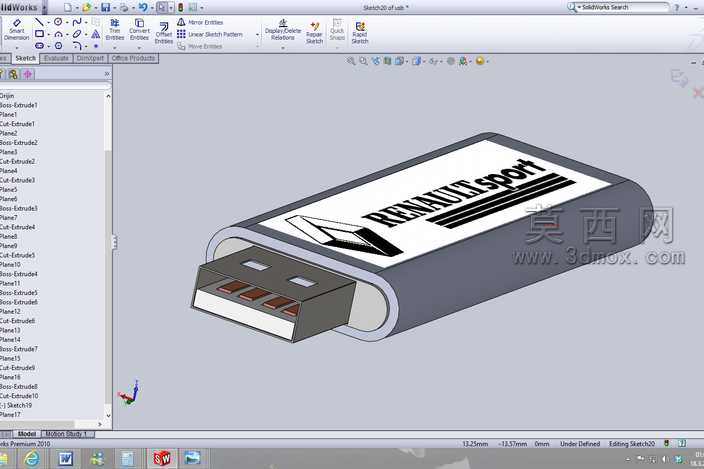Select the Ellipse sketch tool
The width and height of the screenshot is (704, 469).
tap(77, 34)
